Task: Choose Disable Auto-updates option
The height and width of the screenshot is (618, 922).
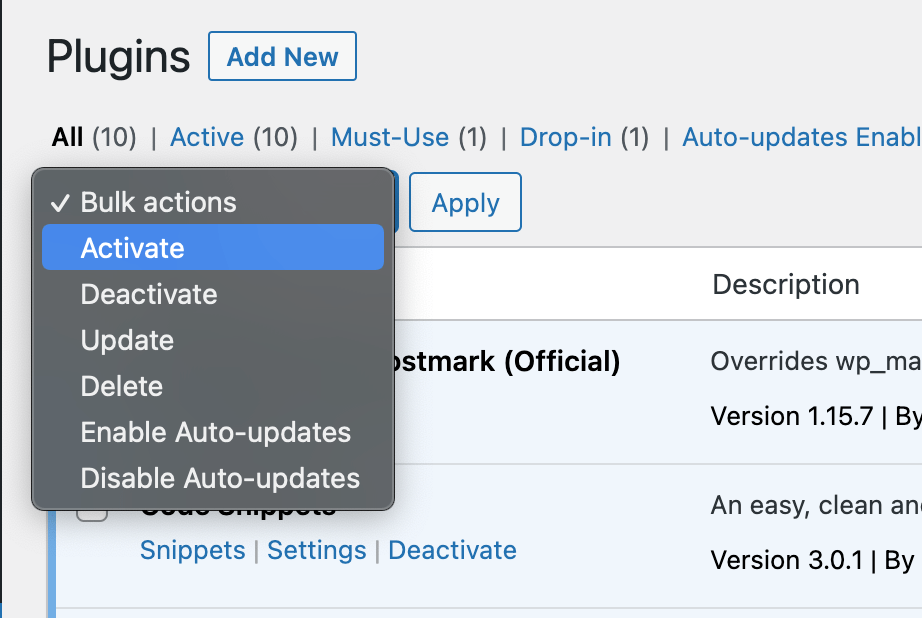Action: tap(213, 478)
